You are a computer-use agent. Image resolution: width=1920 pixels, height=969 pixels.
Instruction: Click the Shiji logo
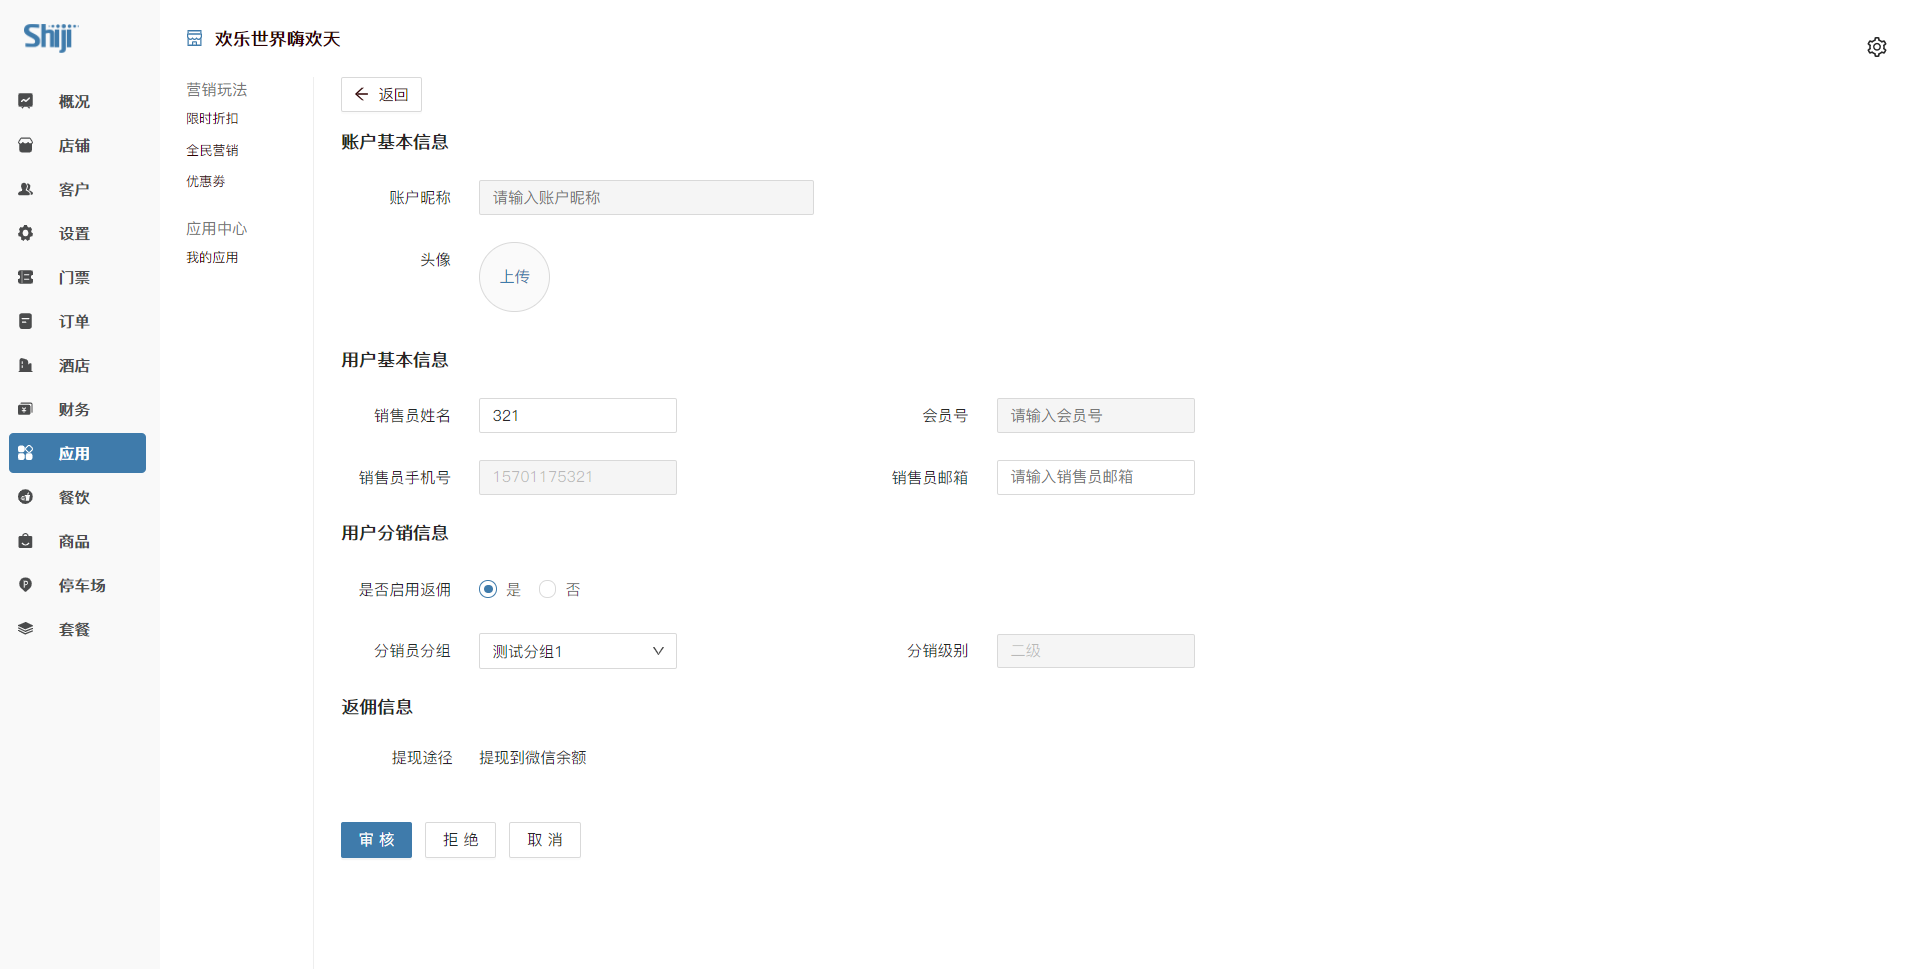[50, 37]
